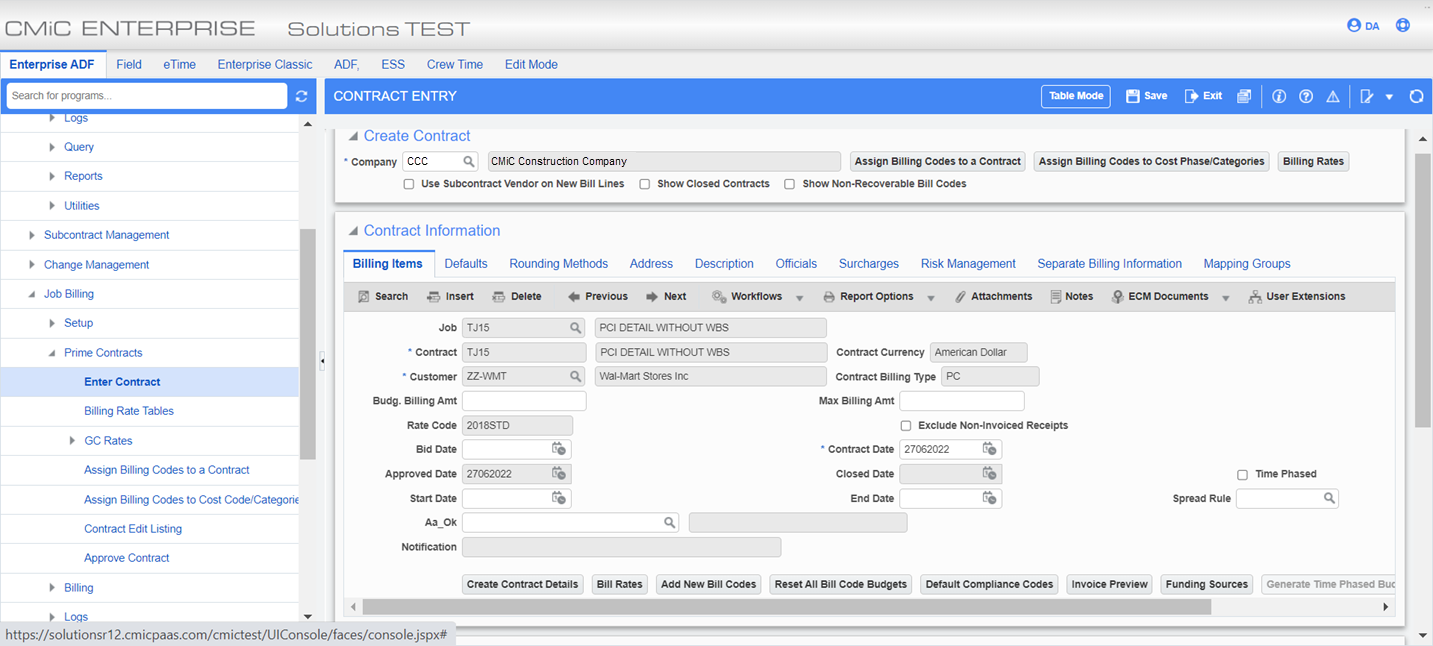The image size is (1433, 646).
Task: Expand the Subcontract Management tree node
Action: pos(32,235)
